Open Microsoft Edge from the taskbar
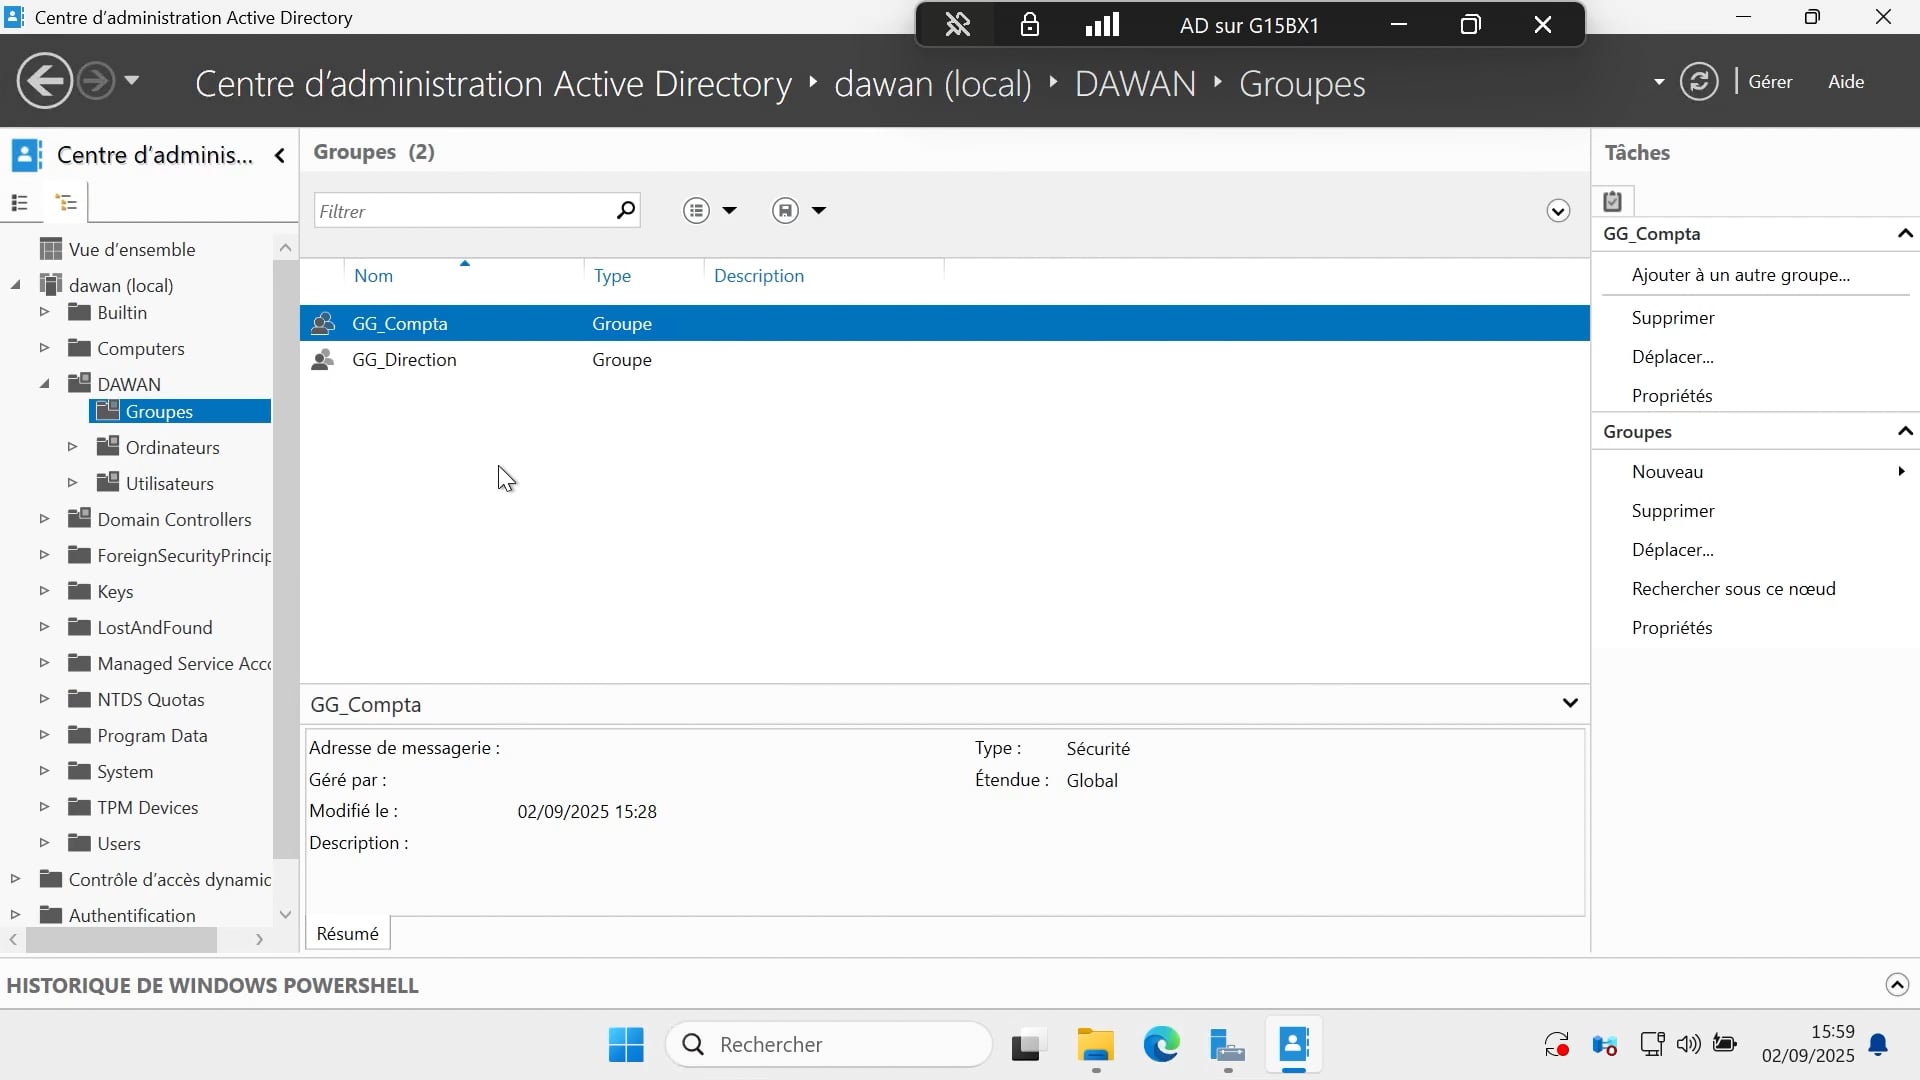The width and height of the screenshot is (1920, 1080). click(x=1161, y=1045)
